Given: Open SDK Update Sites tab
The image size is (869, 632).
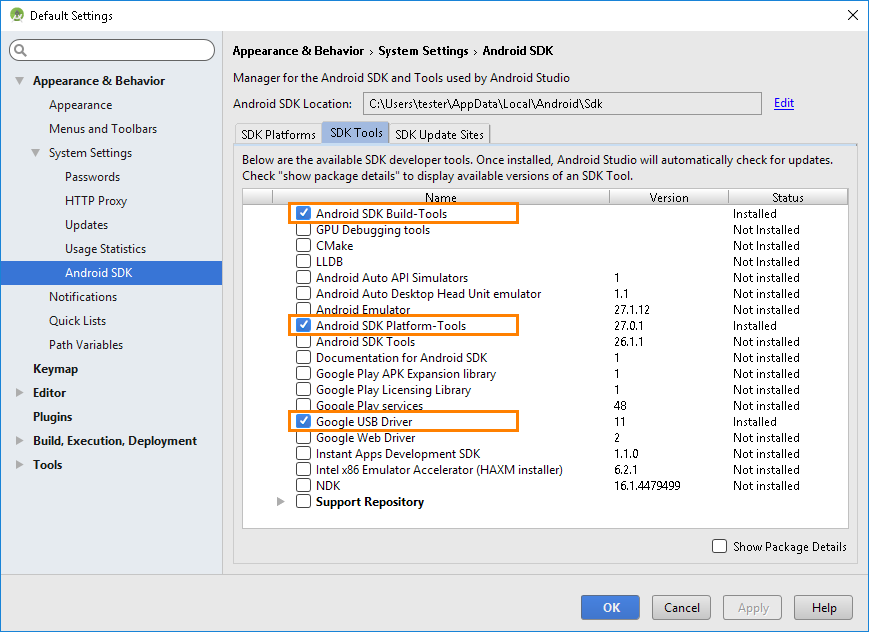Looking at the screenshot, I should click(x=439, y=134).
